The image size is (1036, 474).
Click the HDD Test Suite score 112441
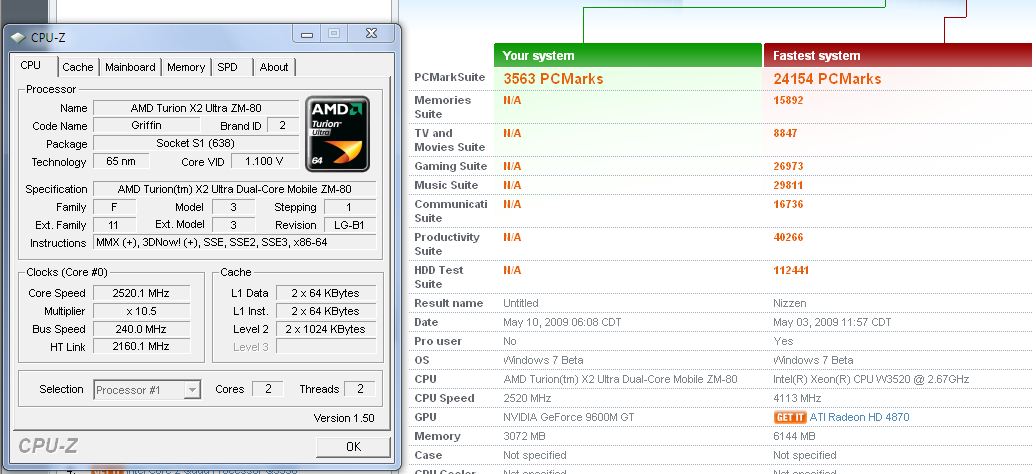(x=791, y=270)
